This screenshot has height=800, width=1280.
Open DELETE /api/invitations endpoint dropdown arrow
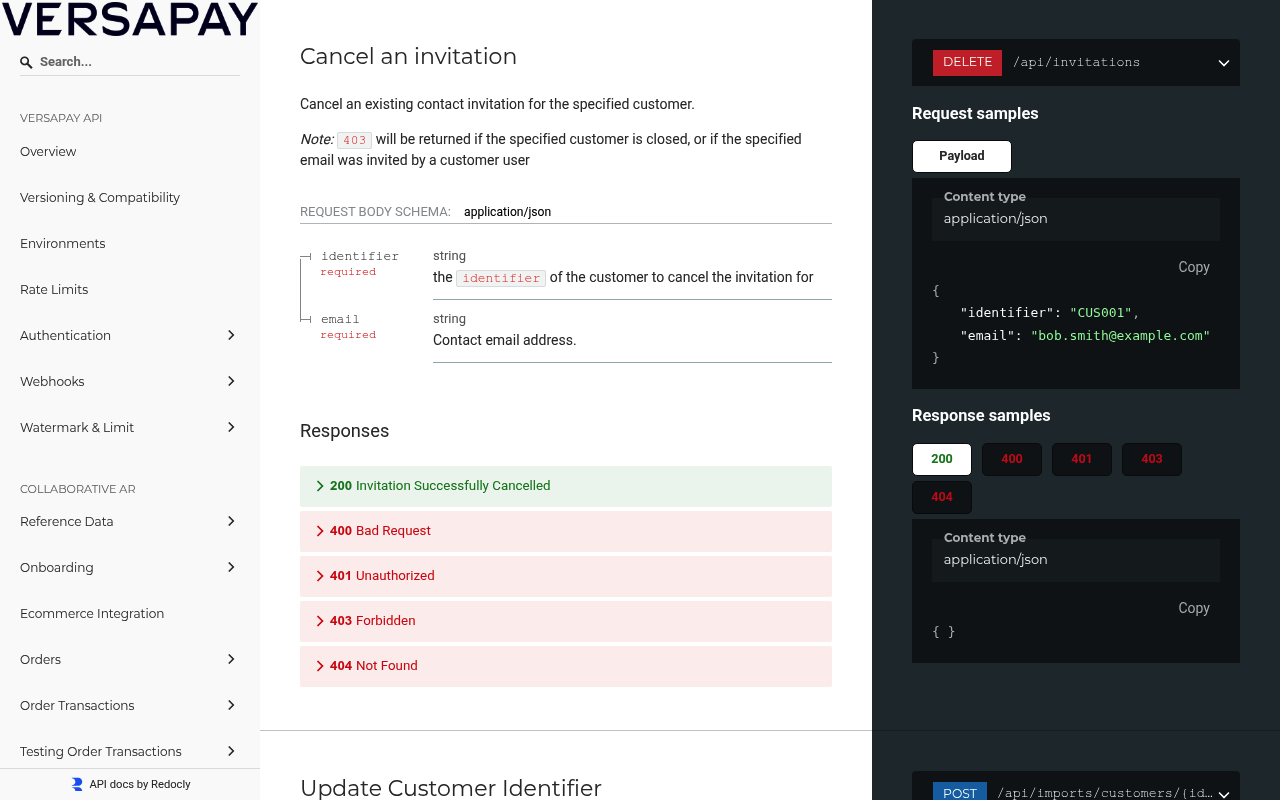coord(1223,63)
